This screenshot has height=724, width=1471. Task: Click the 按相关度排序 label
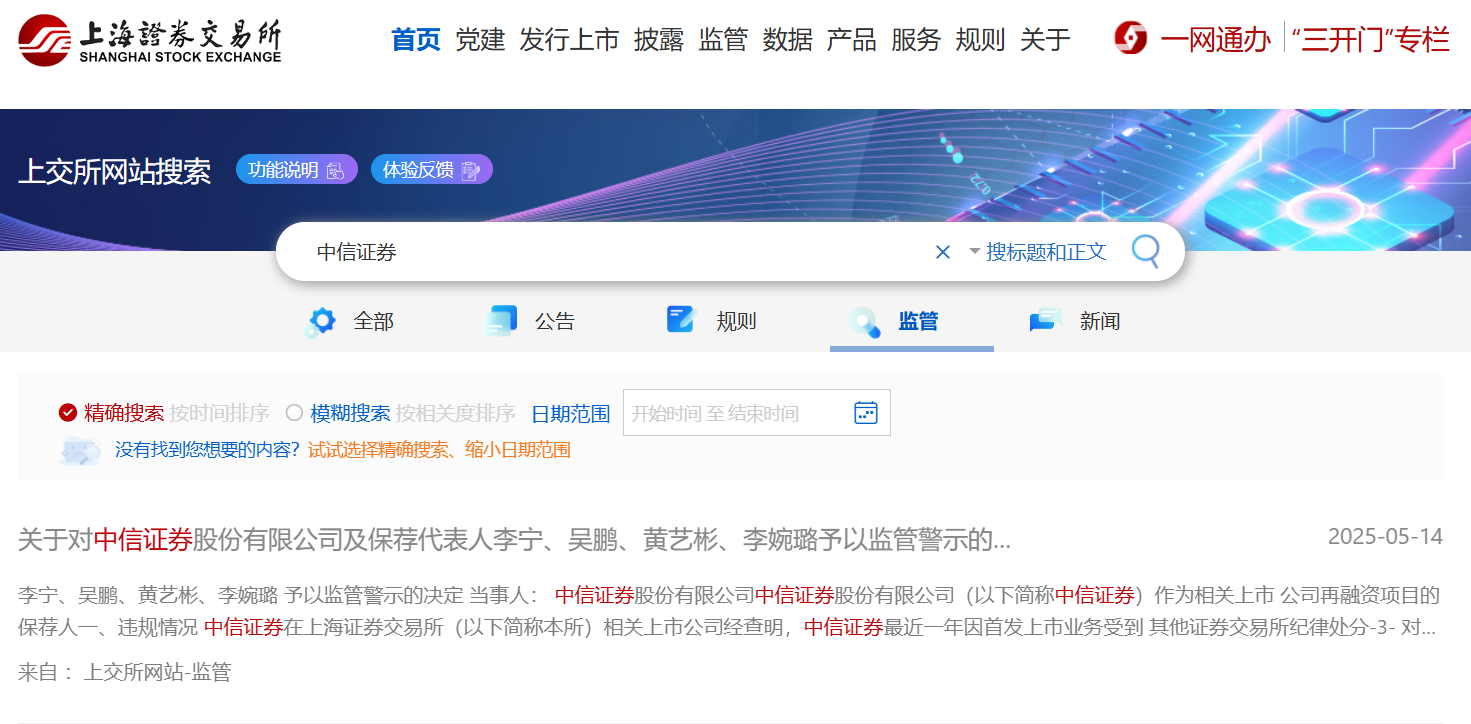(x=455, y=413)
